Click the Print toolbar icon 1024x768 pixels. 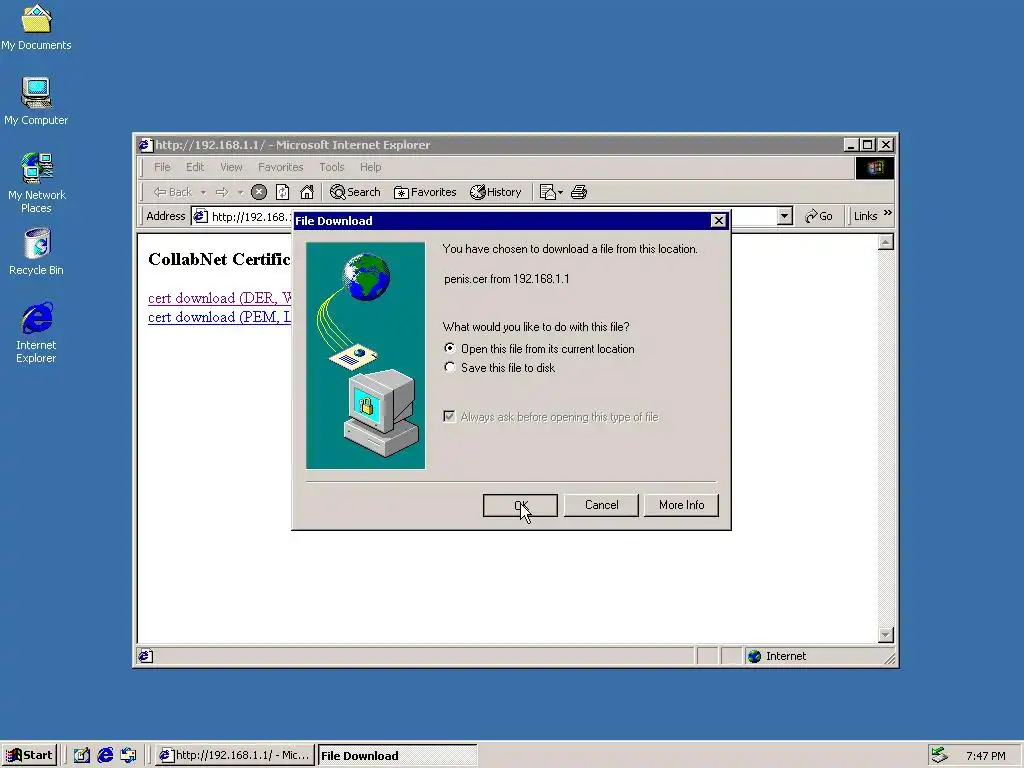pyautogui.click(x=579, y=192)
